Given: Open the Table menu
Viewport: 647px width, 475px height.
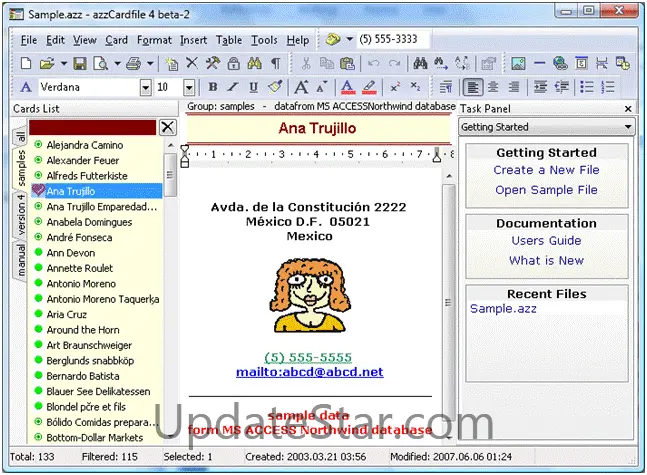Looking at the screenshot, I should pyautogui.click(x=229, y=40).
